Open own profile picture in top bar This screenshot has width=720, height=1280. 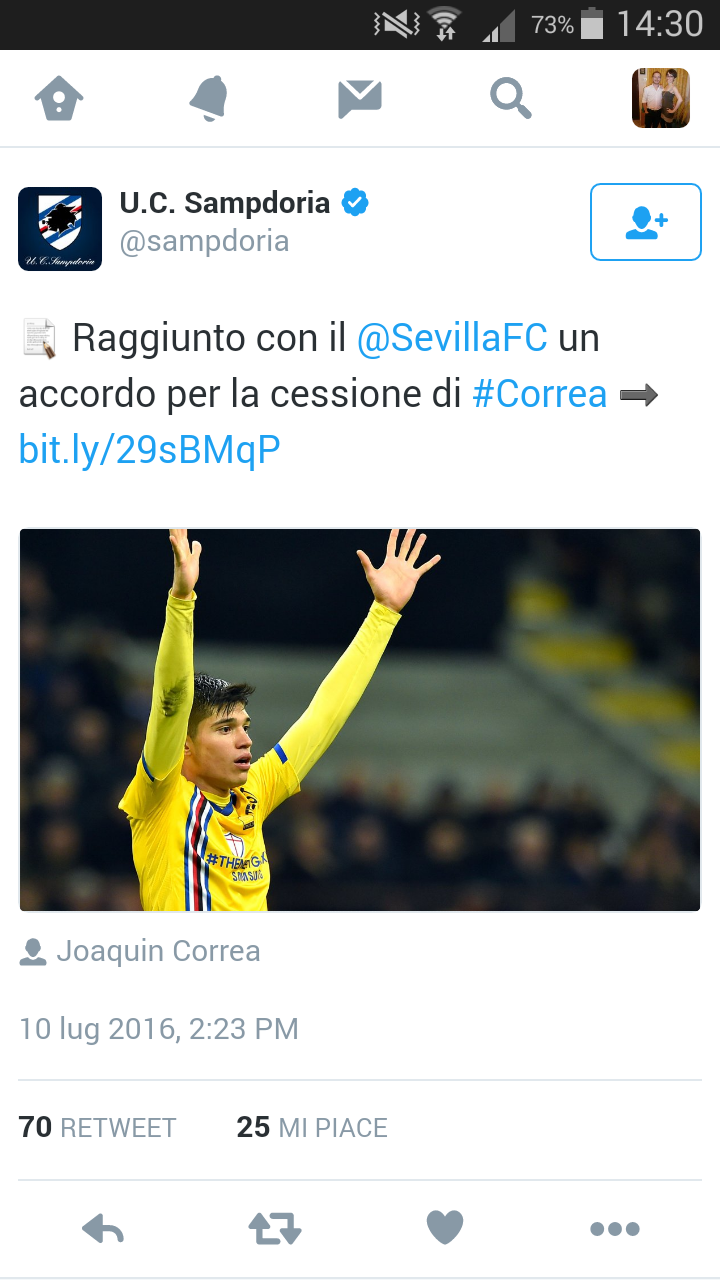pos(661,98)
